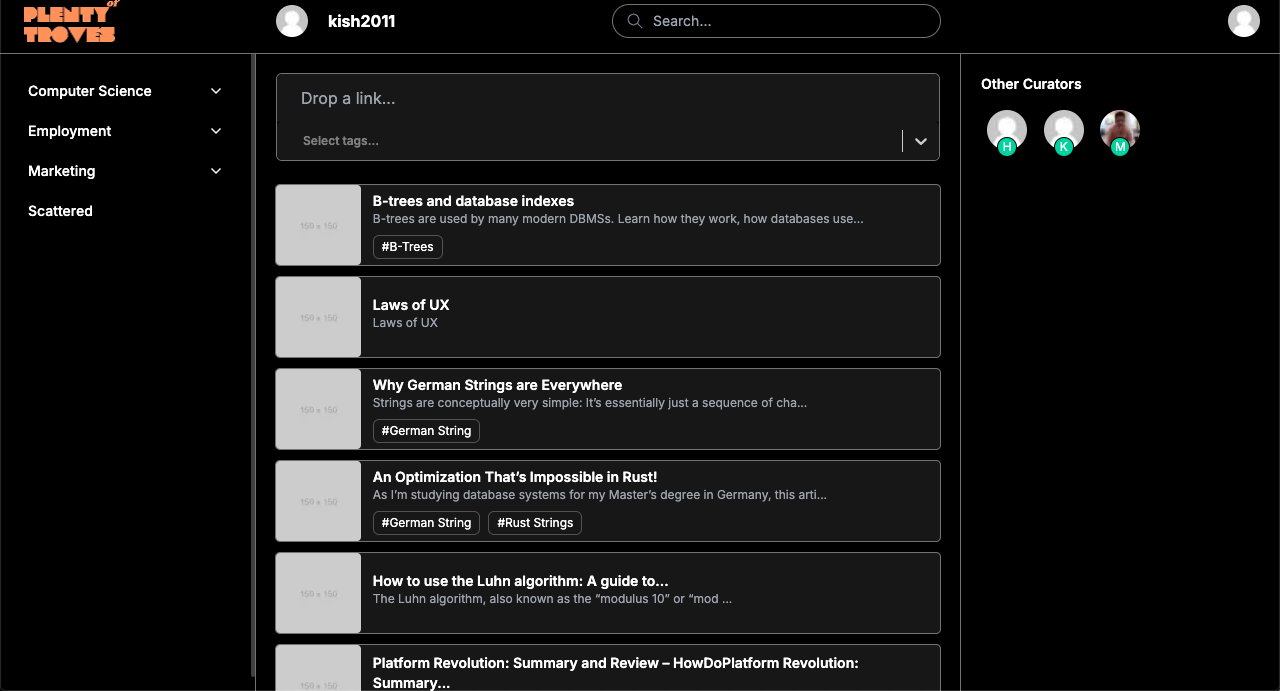Viewport: 1280px width, 691px height.
Task: Open Platform Revolution Summary and Review article
Action: coord(615,672)
